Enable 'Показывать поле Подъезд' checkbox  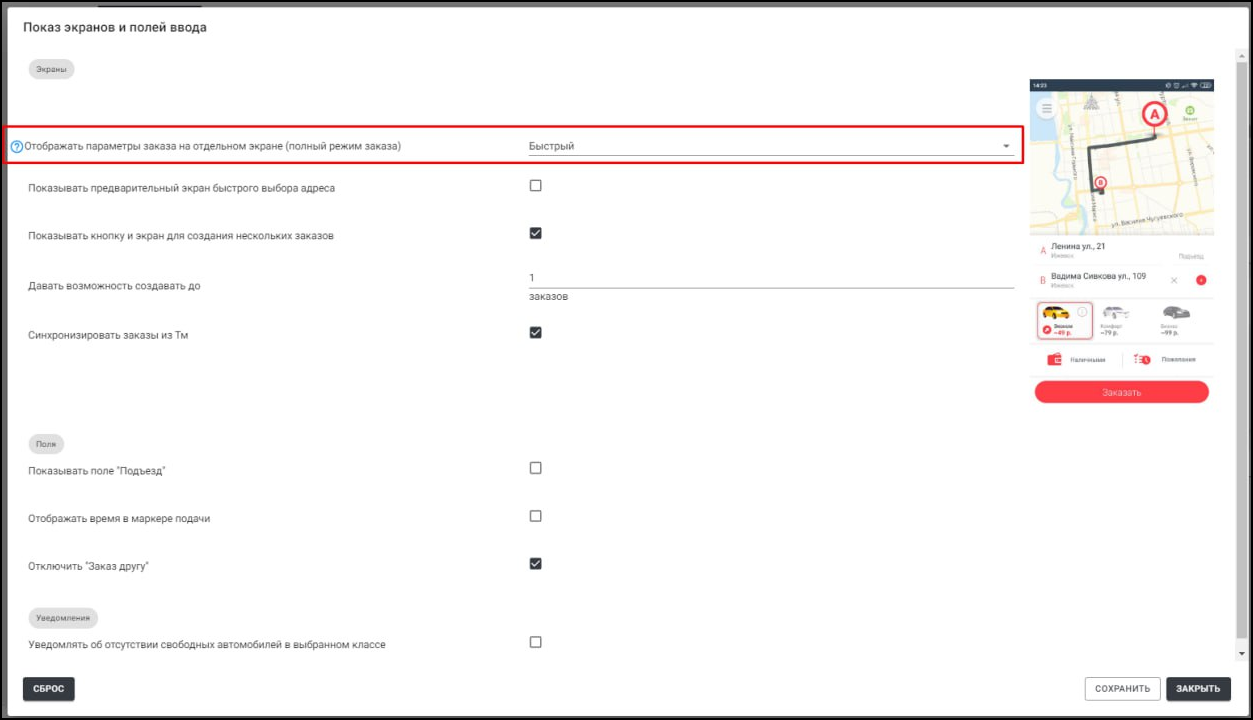pos(535,468)
